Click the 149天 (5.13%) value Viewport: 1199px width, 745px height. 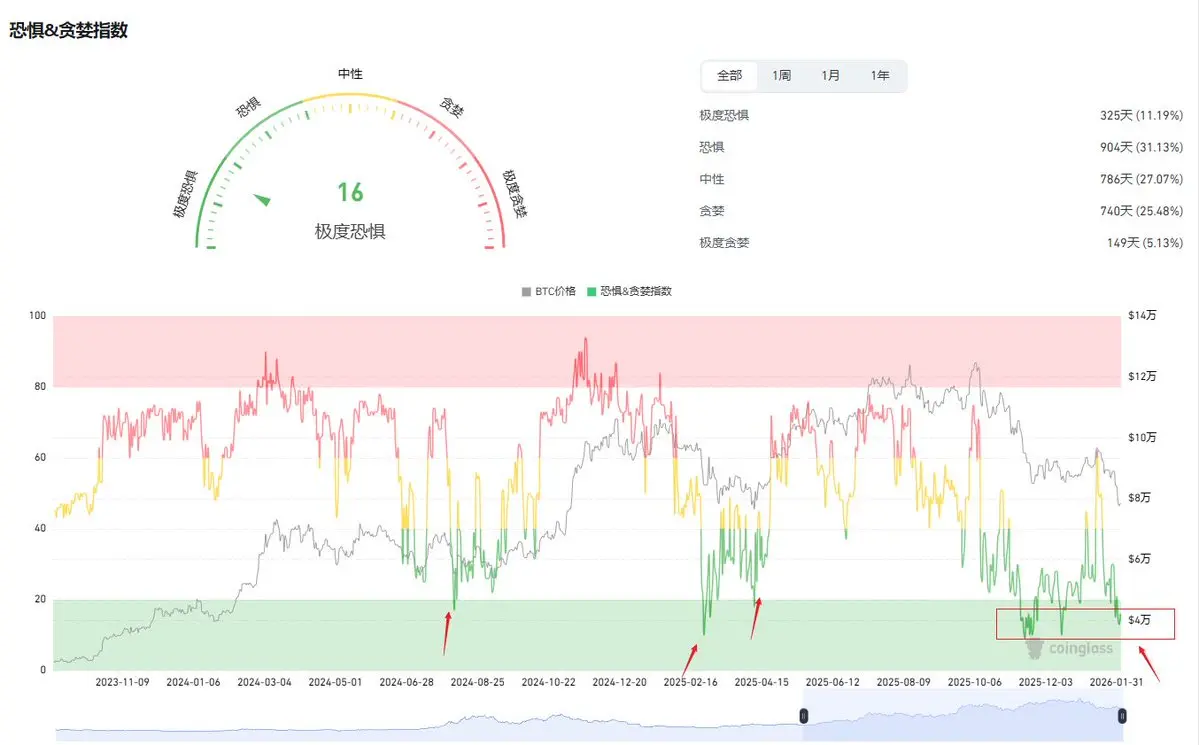(1145, 243)
